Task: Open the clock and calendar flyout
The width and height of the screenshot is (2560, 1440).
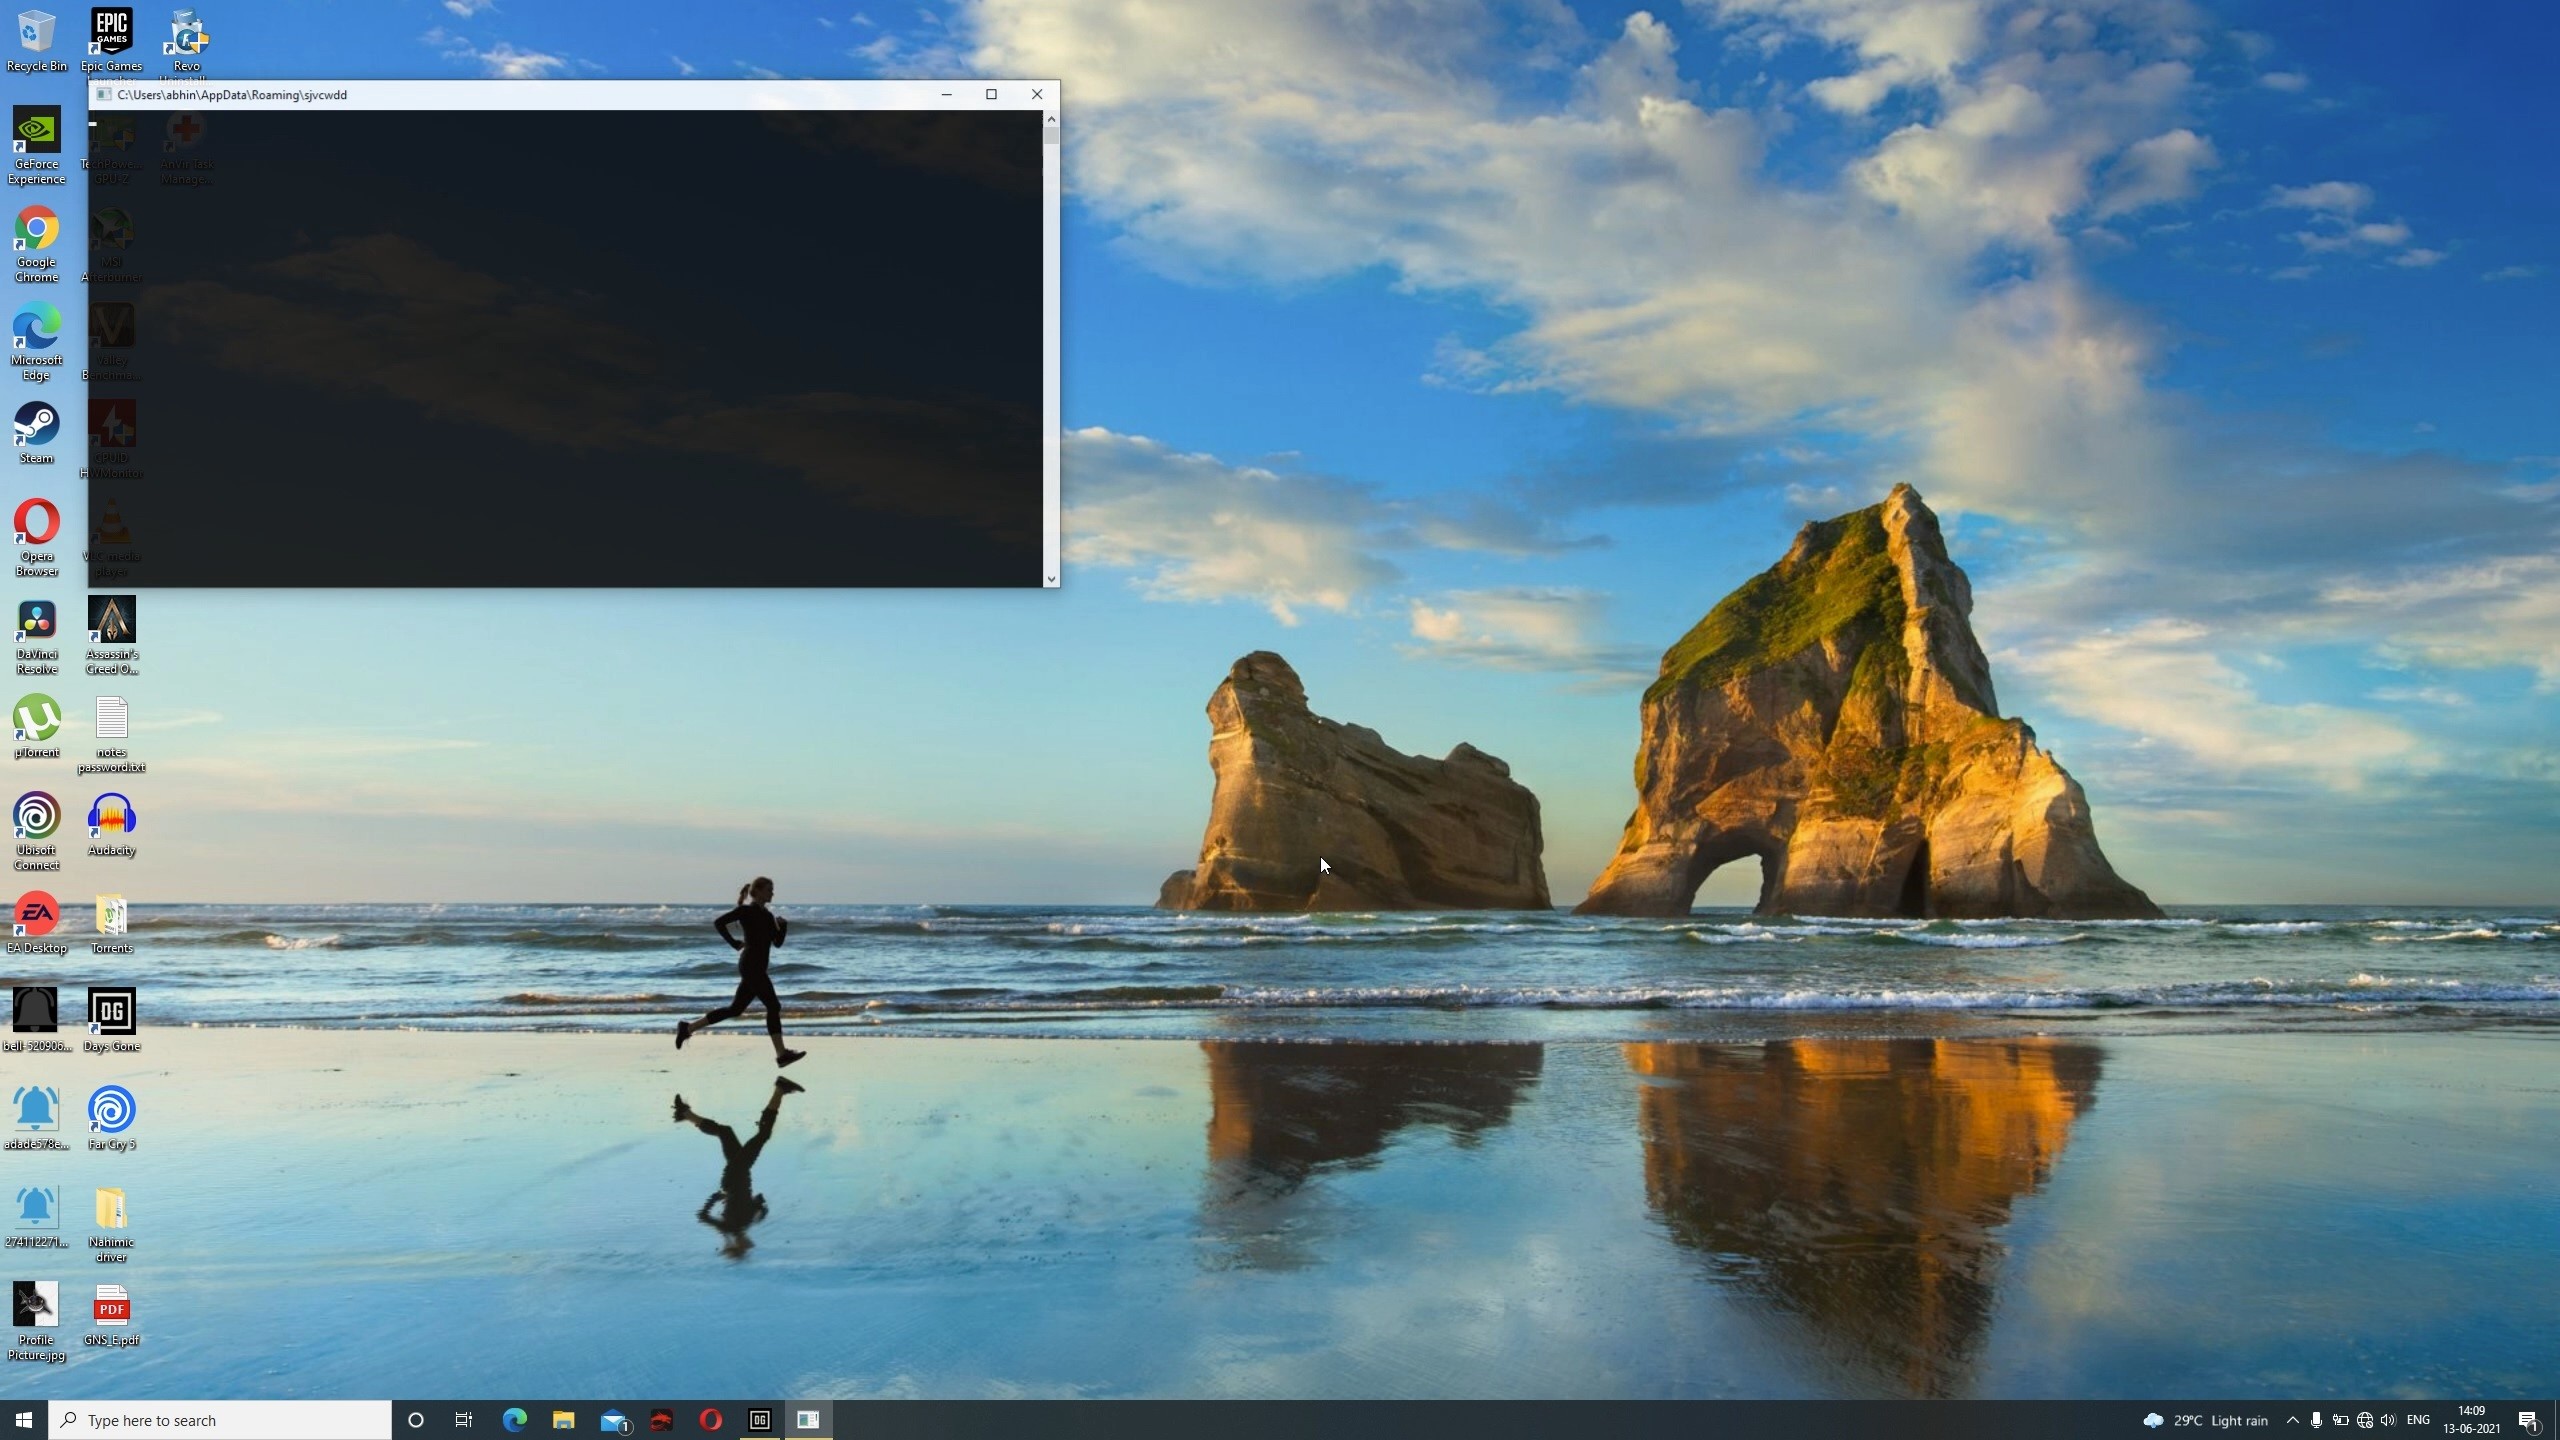Action: tap(2472, 1420)
